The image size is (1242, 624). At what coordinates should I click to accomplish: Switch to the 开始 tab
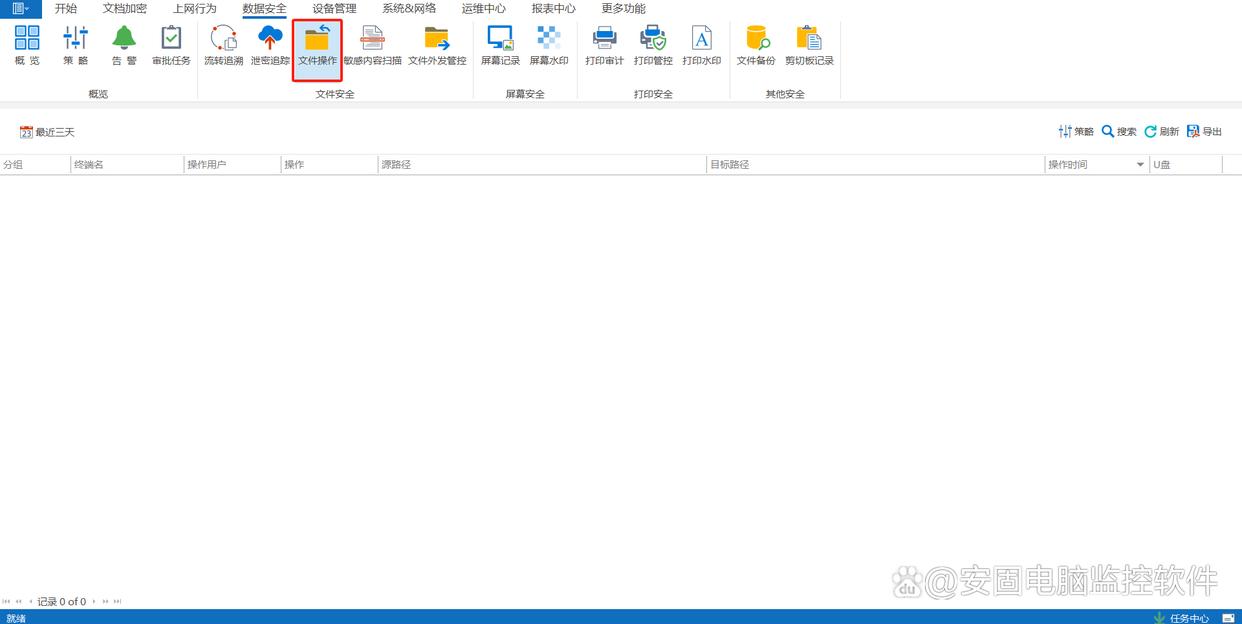66,8
